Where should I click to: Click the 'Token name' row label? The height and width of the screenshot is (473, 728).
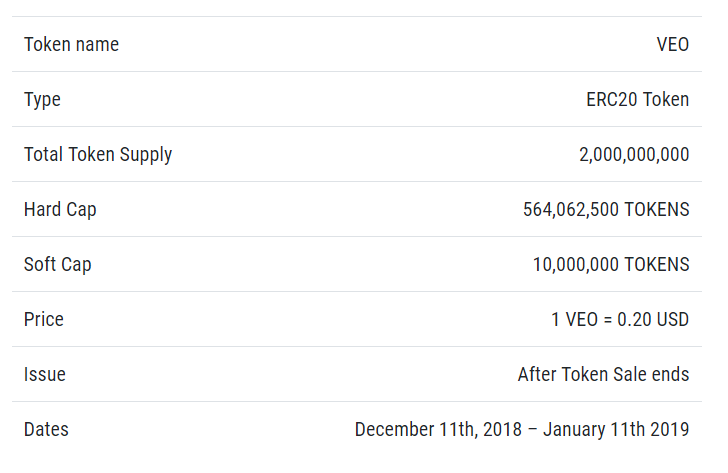(x=71, y=45)
